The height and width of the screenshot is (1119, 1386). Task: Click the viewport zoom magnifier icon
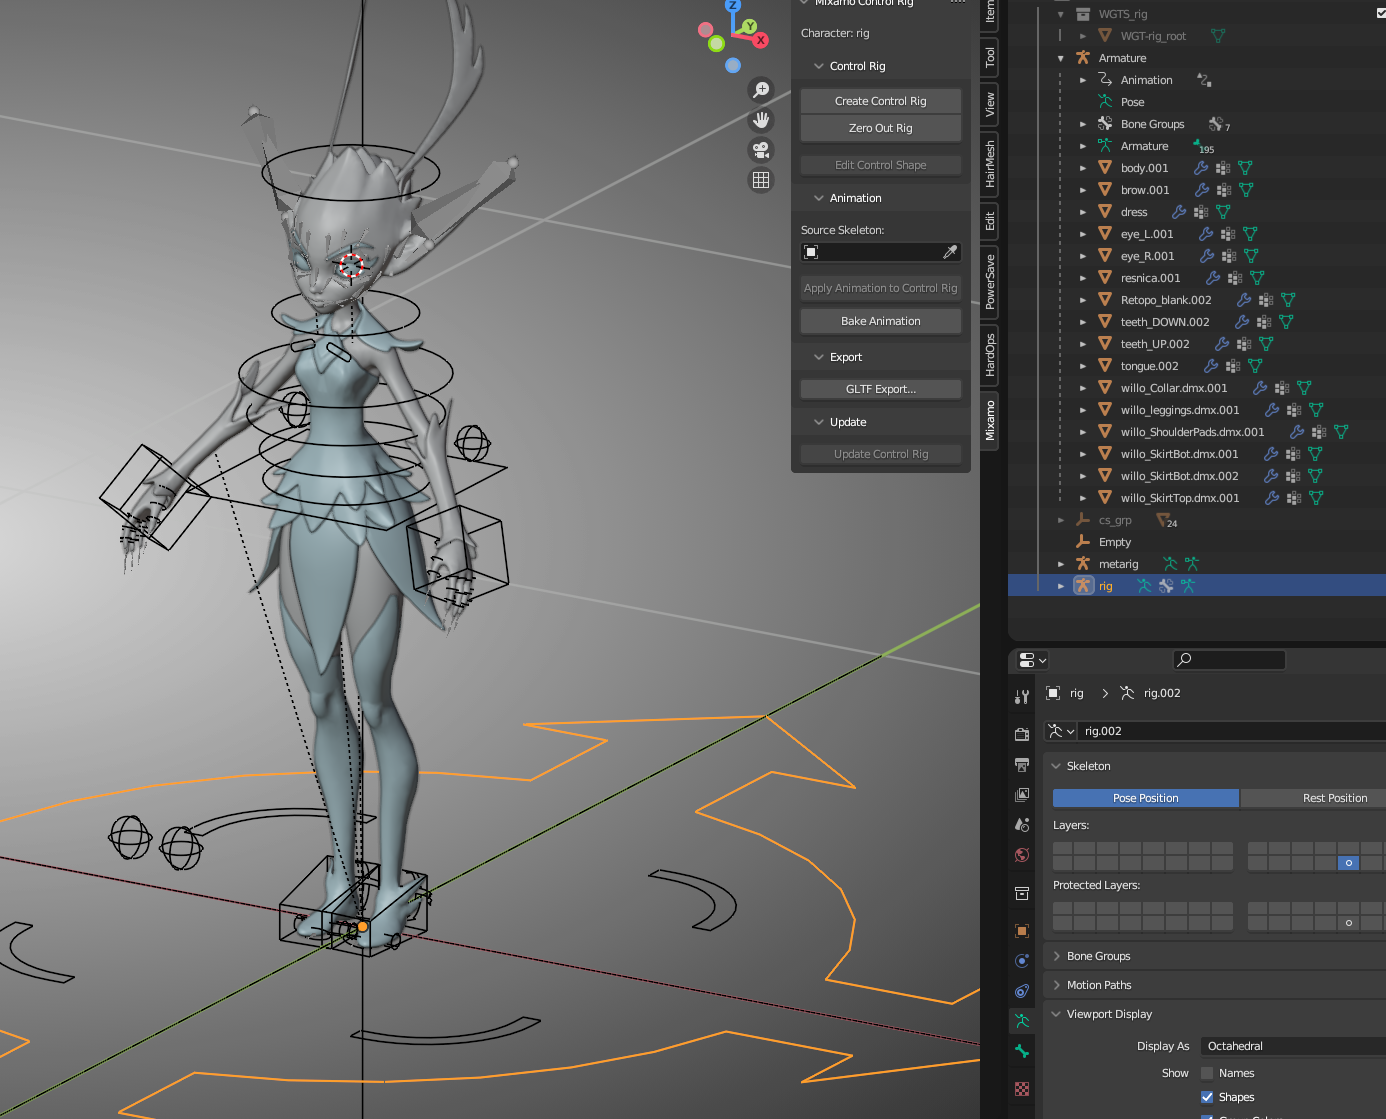[761, 90]
